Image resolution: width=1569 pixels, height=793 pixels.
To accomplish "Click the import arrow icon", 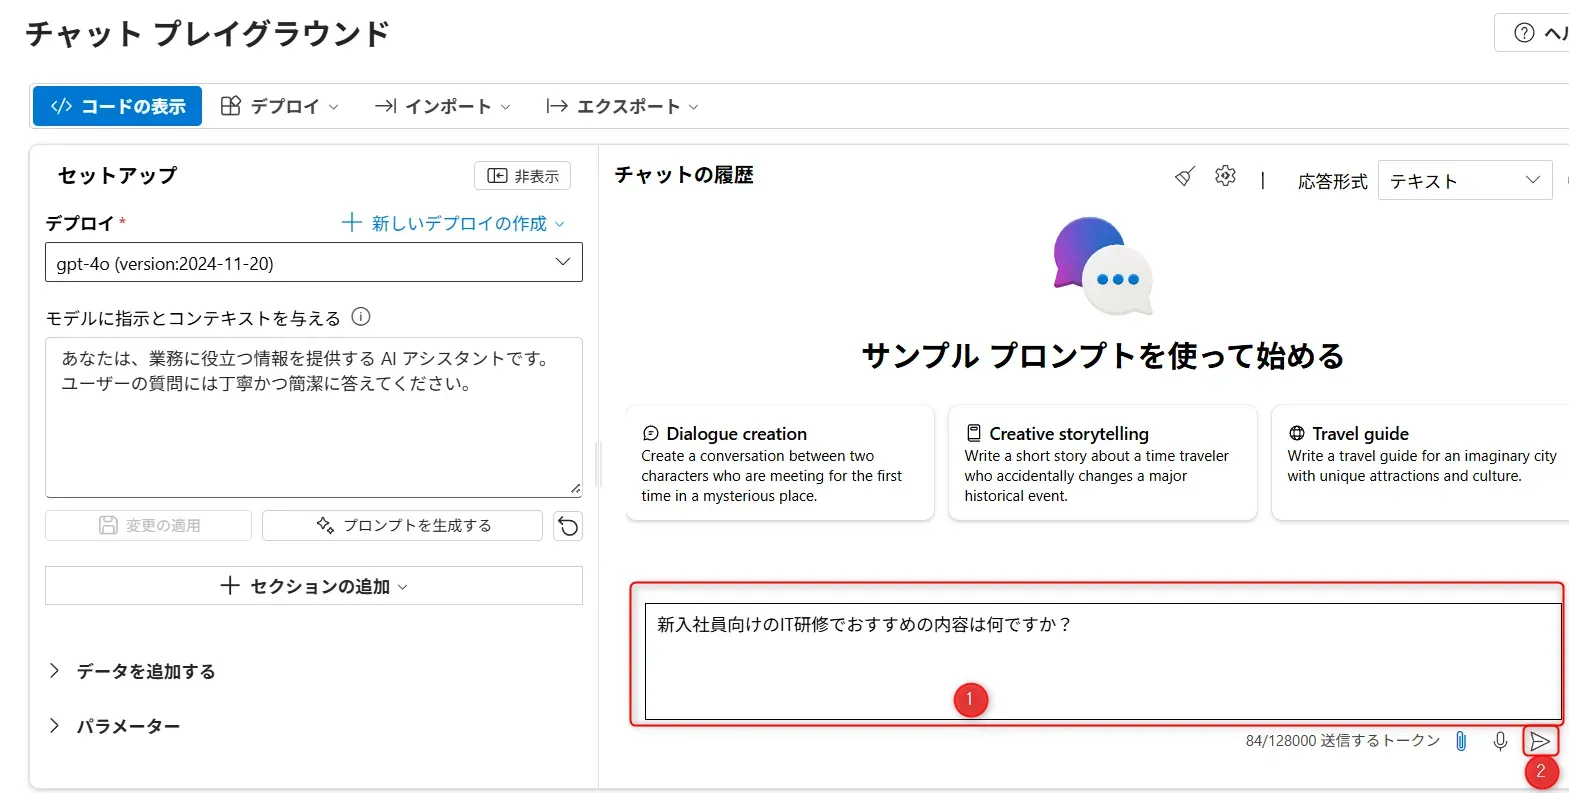I will [385, 106].
